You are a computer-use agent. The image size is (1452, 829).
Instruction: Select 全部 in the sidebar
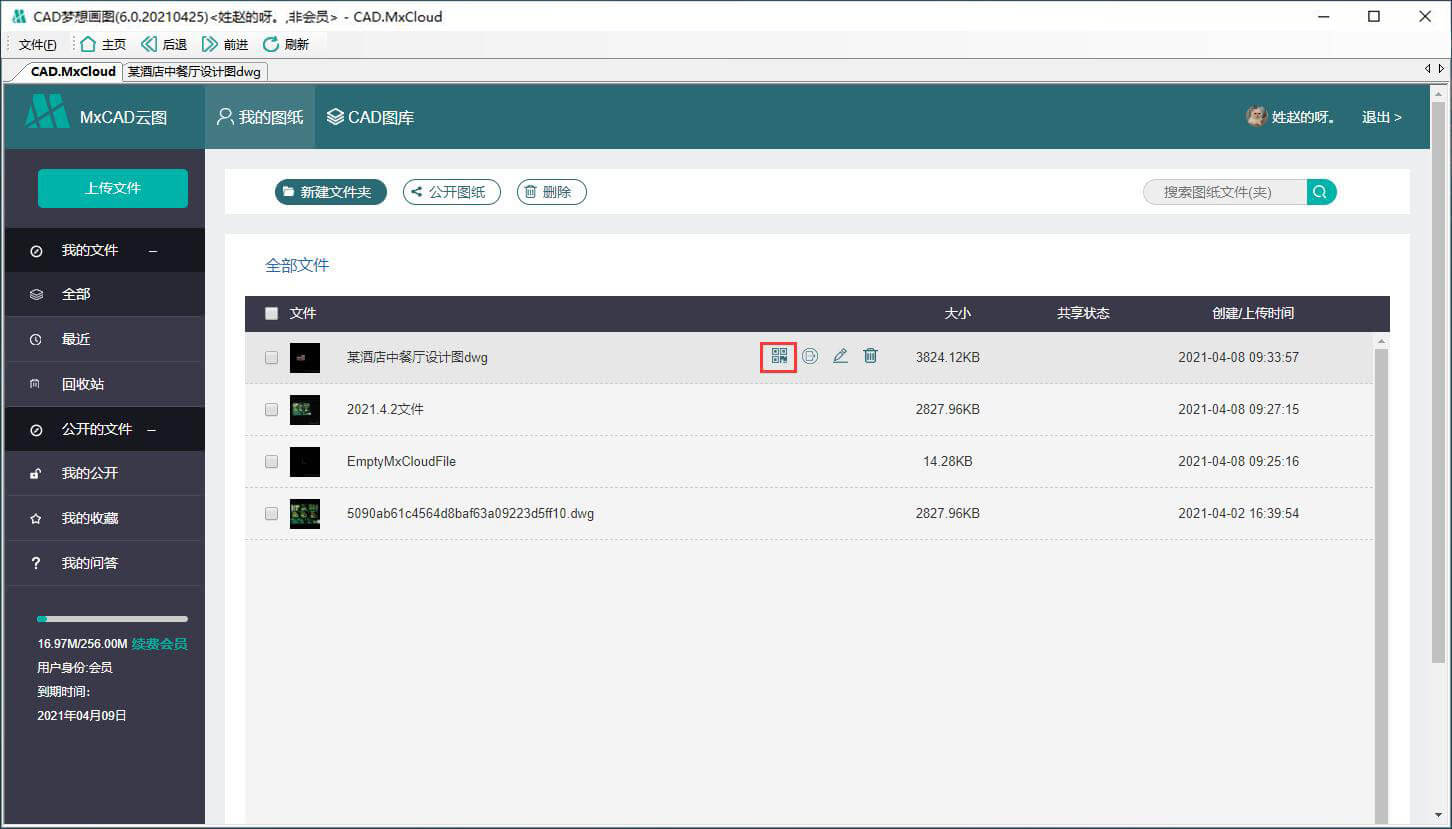tap(104, 294)
